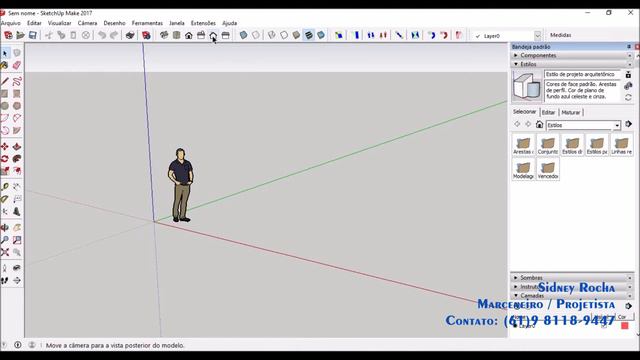The image size is (640, 360).
Task: Select the Push/Pull tool
Action: point(17,147)
